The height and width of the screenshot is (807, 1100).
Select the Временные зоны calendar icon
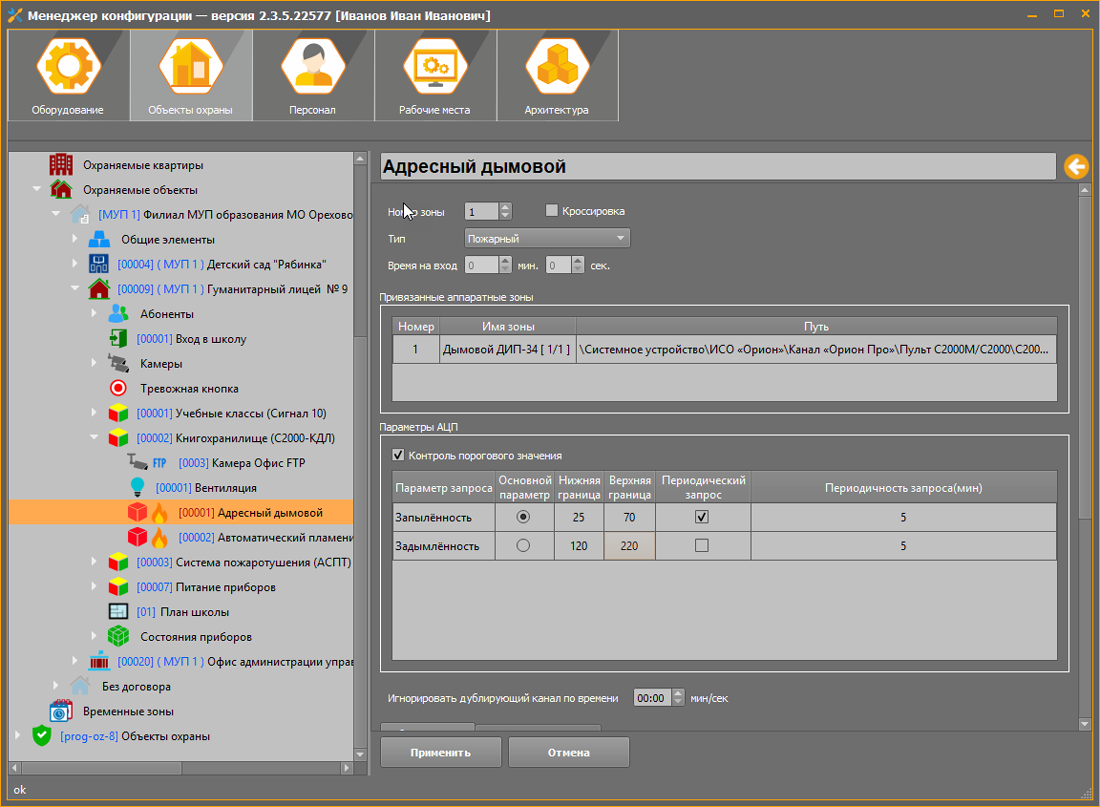61,711
